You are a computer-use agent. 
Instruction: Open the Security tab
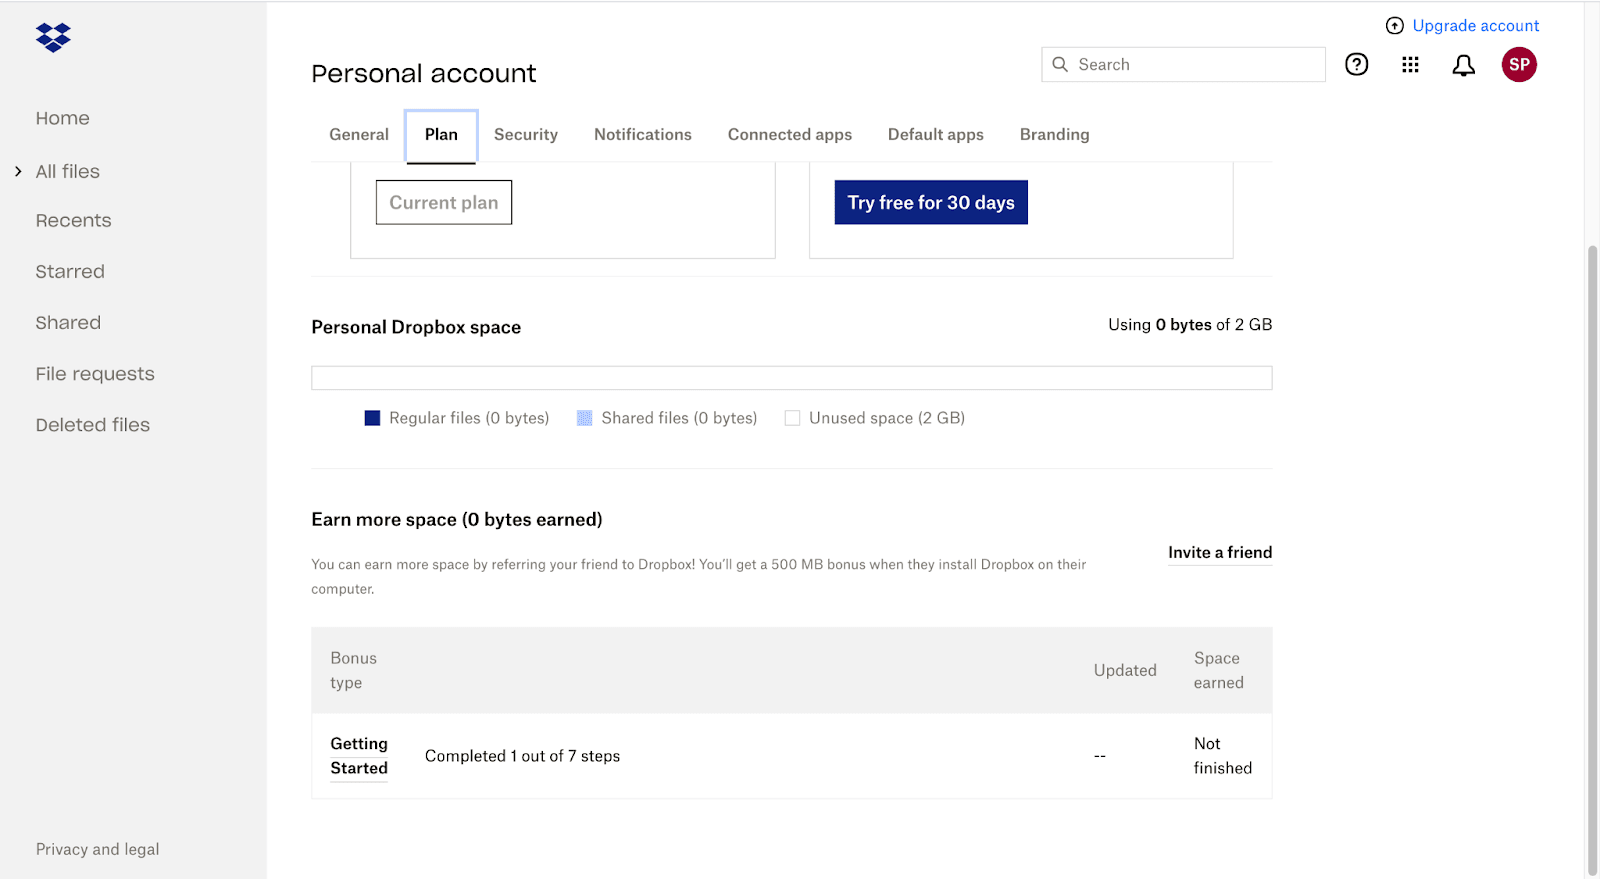tap(526, 134)
